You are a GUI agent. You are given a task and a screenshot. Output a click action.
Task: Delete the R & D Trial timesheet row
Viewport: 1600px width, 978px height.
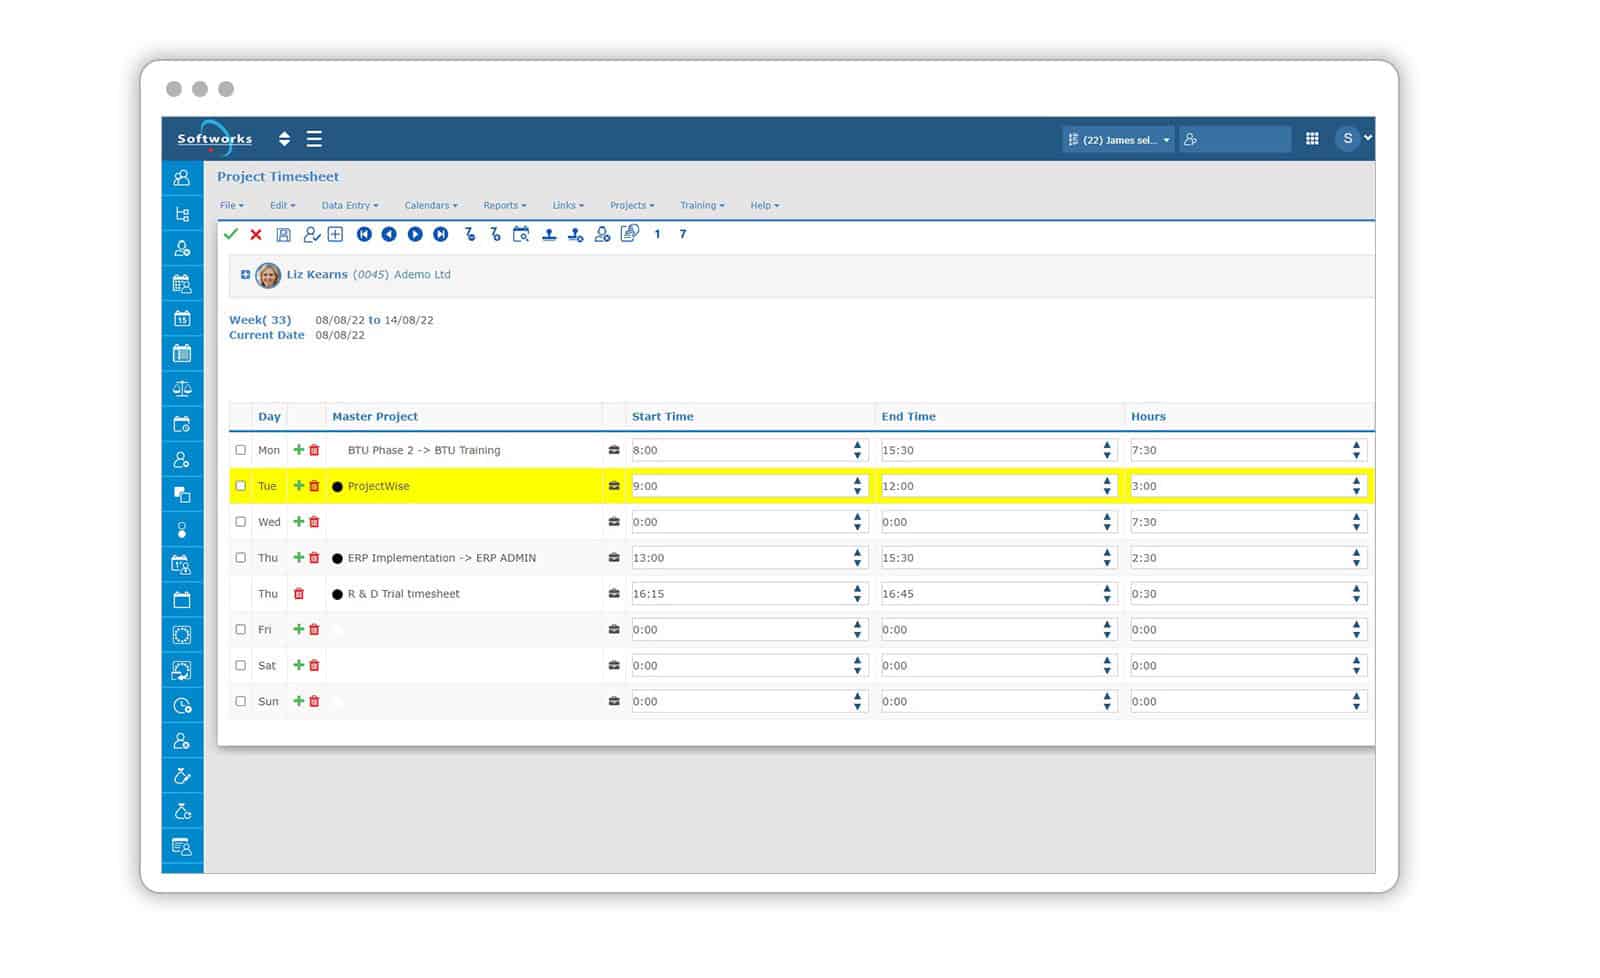(x=299, y=593)
